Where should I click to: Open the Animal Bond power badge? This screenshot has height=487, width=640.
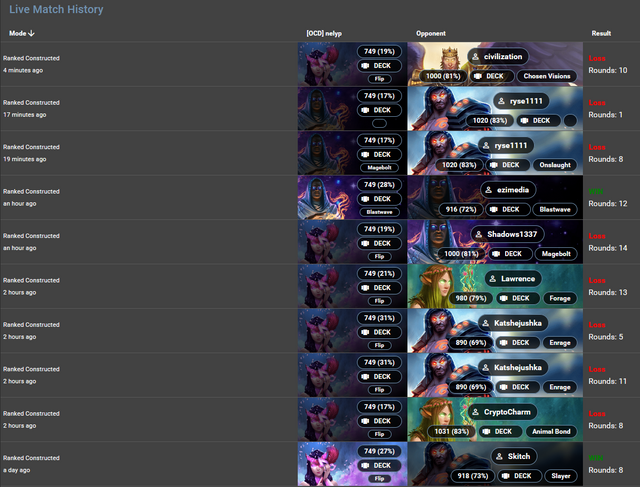click(551, 431)
